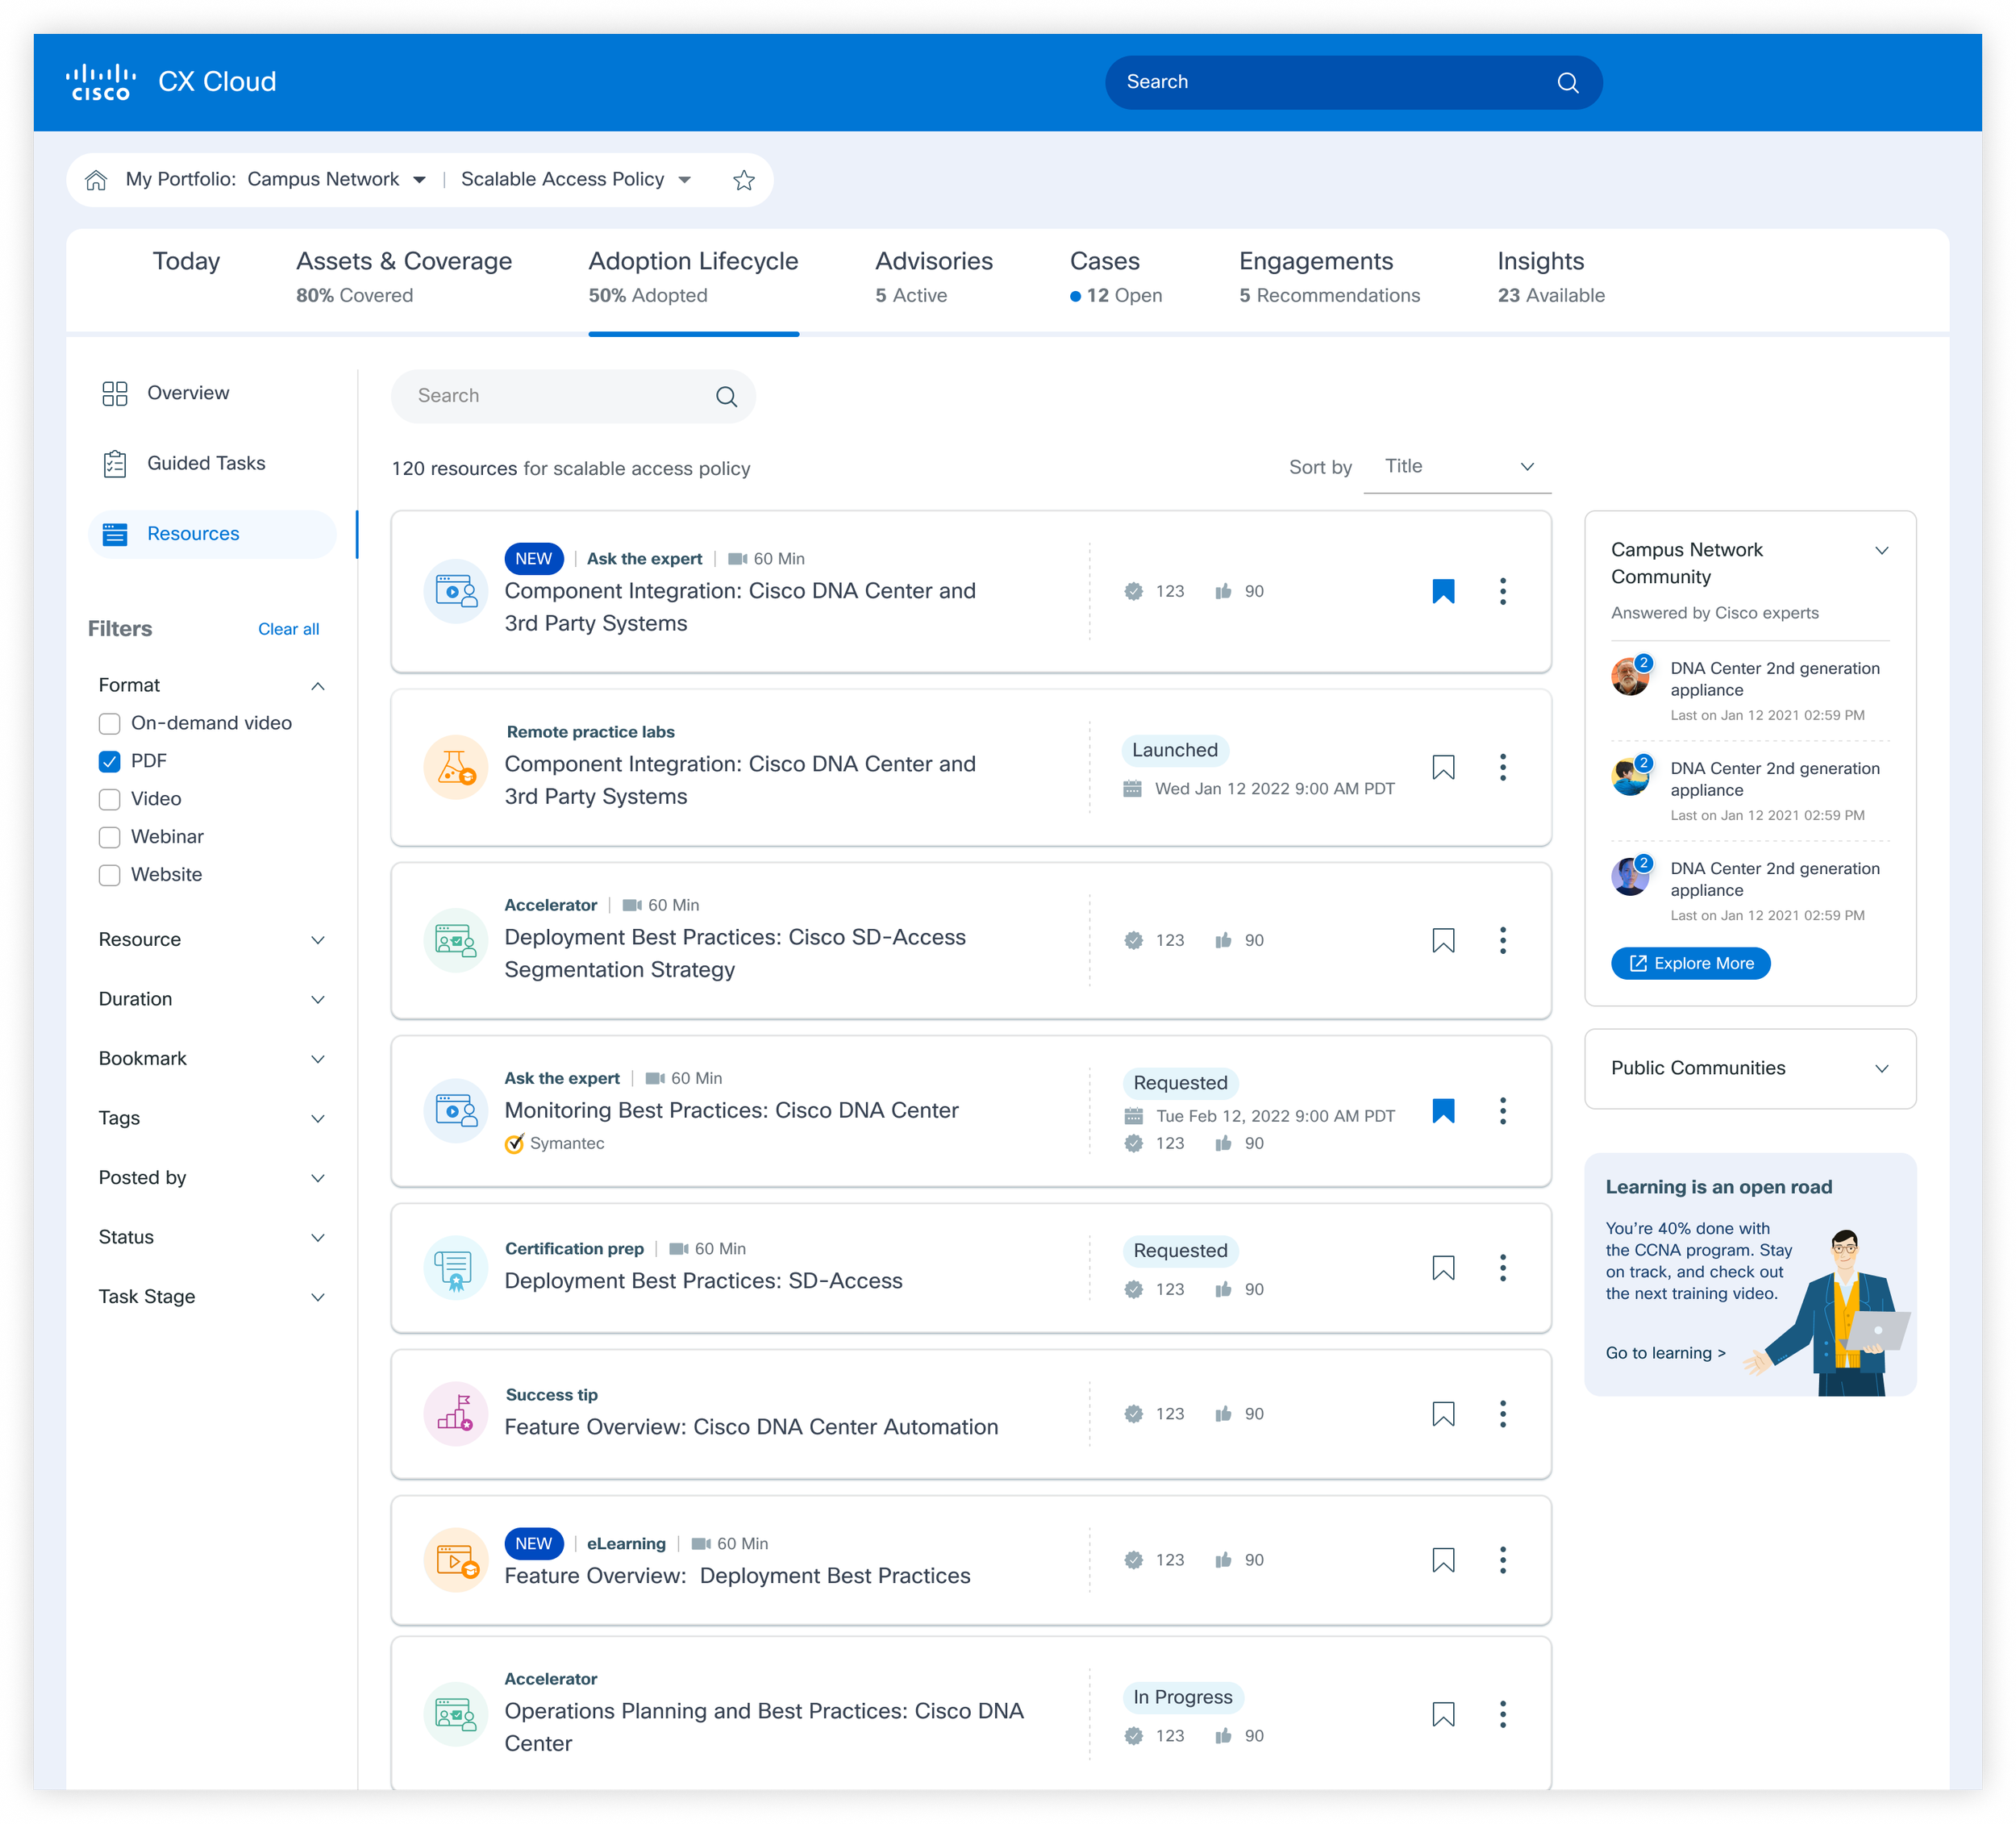Open the Sort by Title dropdown

1457,467
